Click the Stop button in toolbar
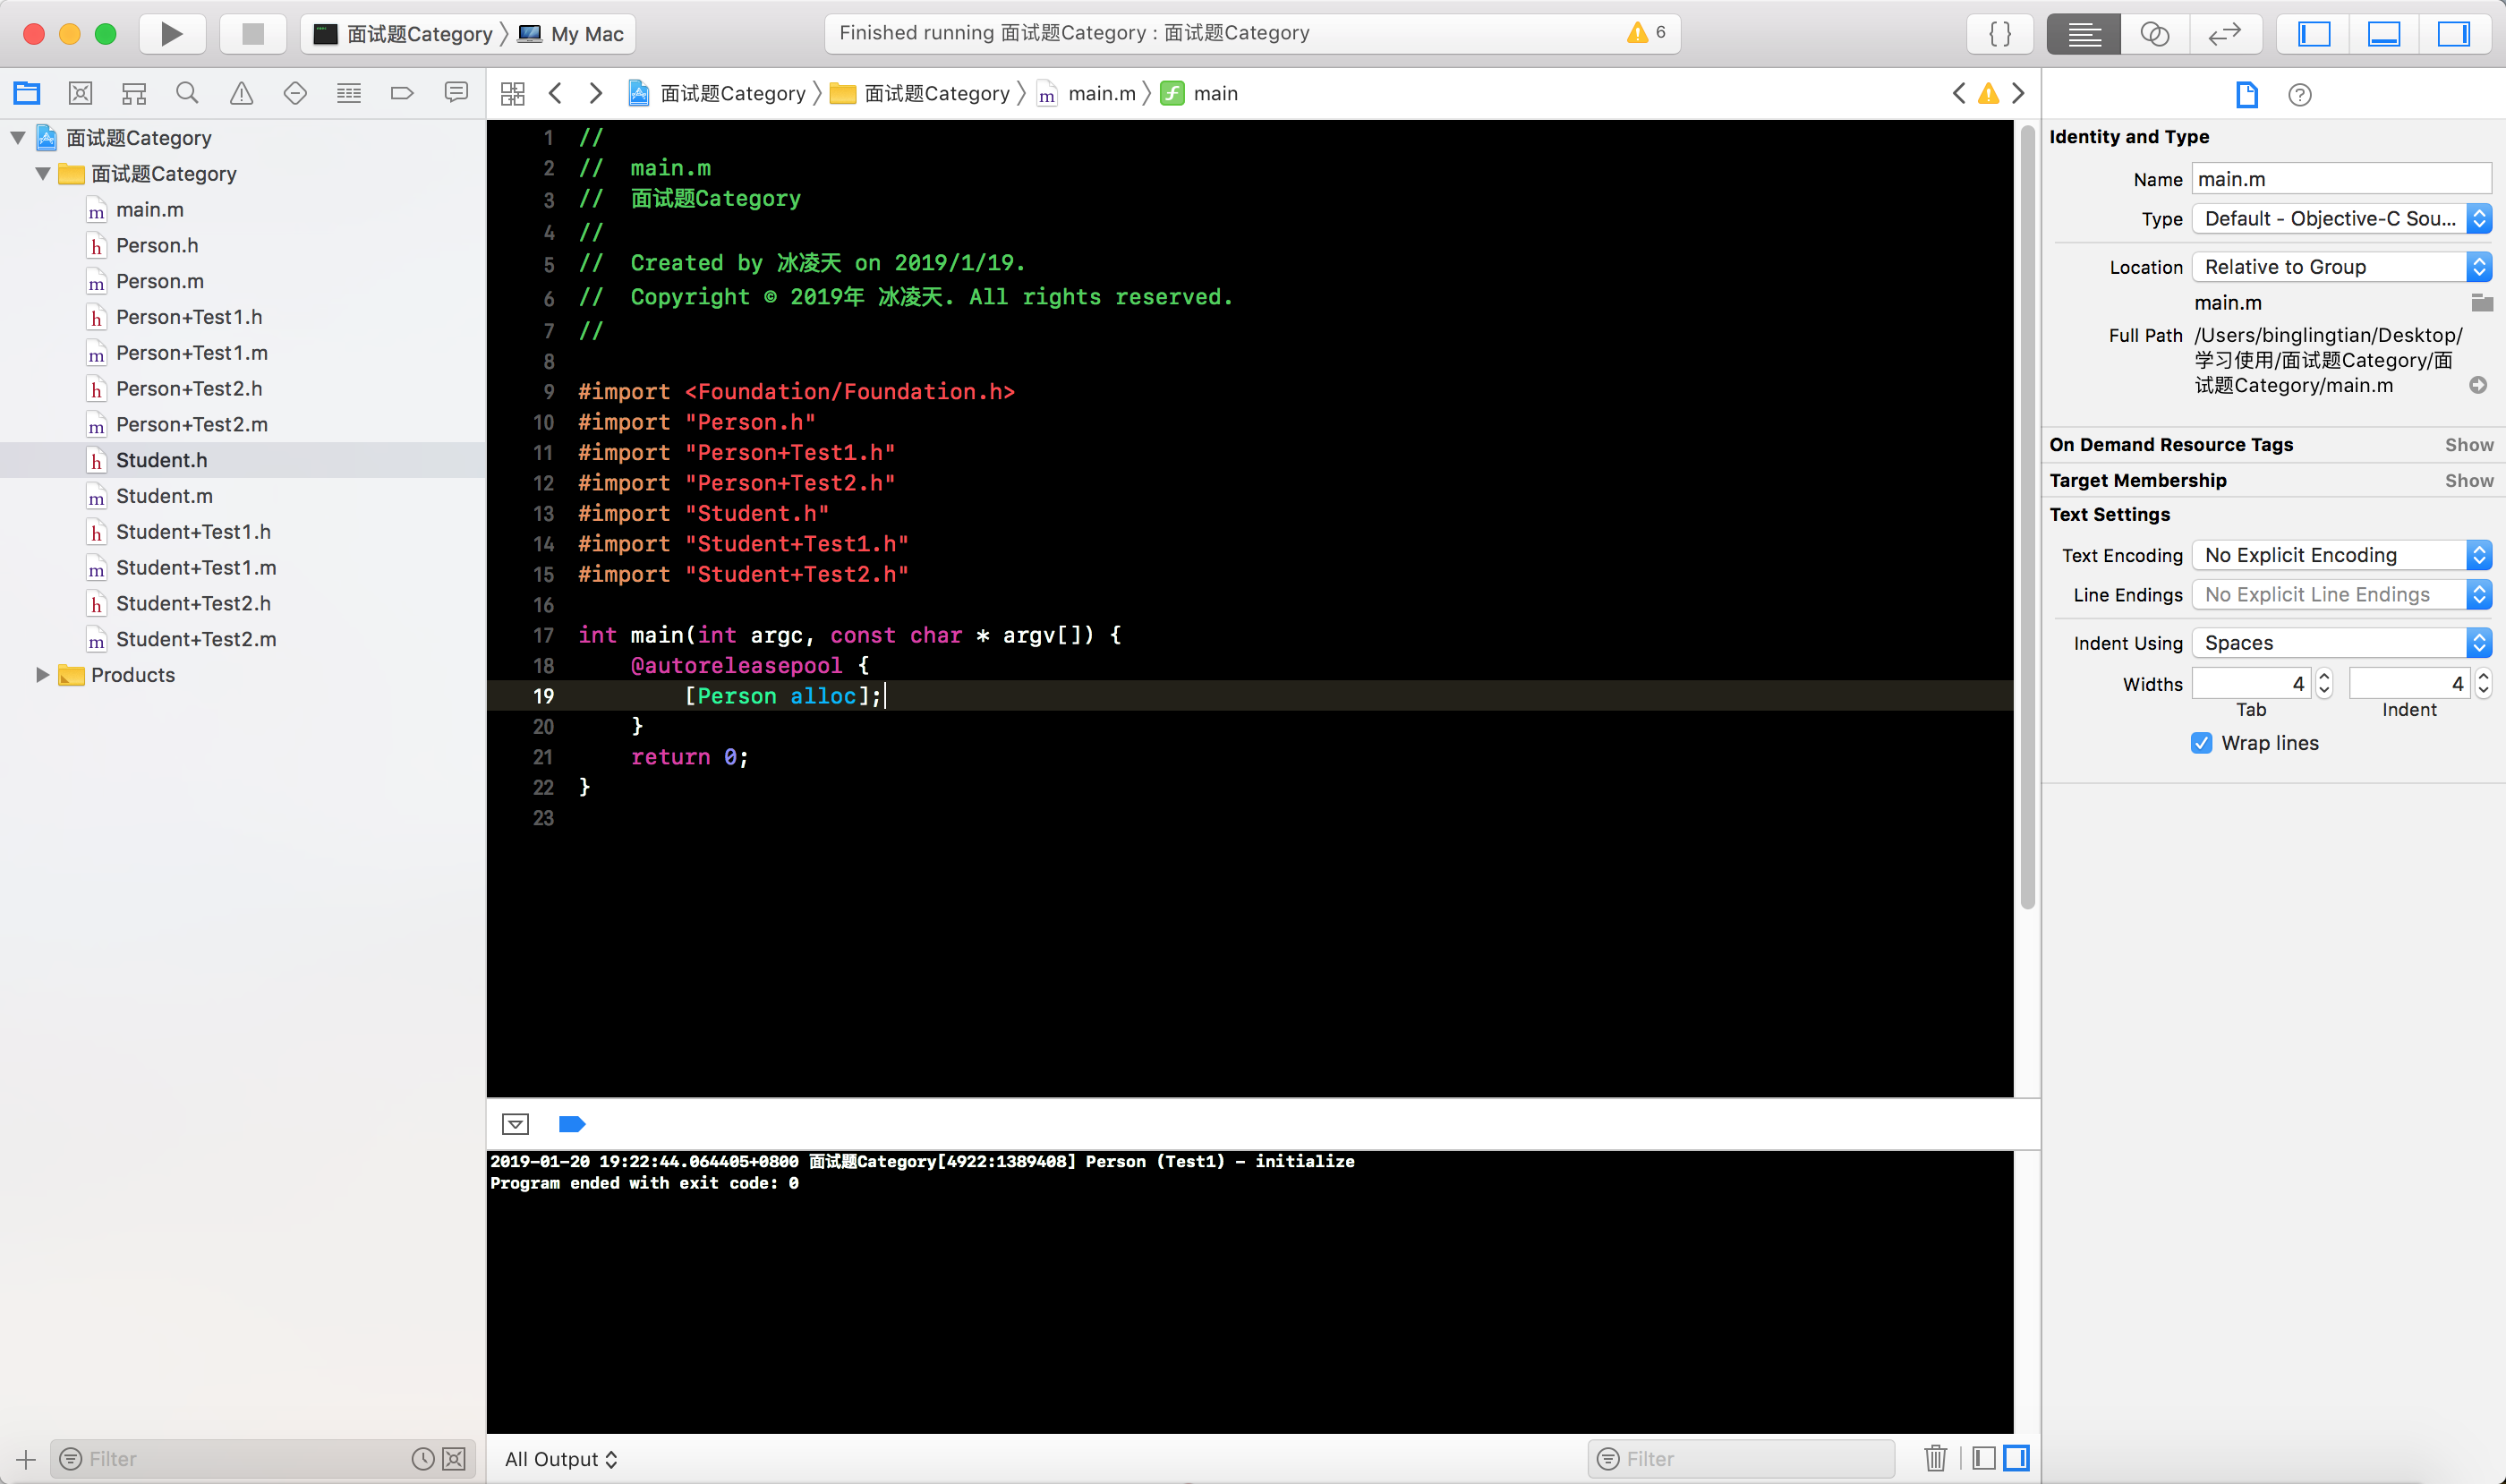The height and width of the screenshot is (1484, 2506). pyautogui.click(x=253, y=34)
